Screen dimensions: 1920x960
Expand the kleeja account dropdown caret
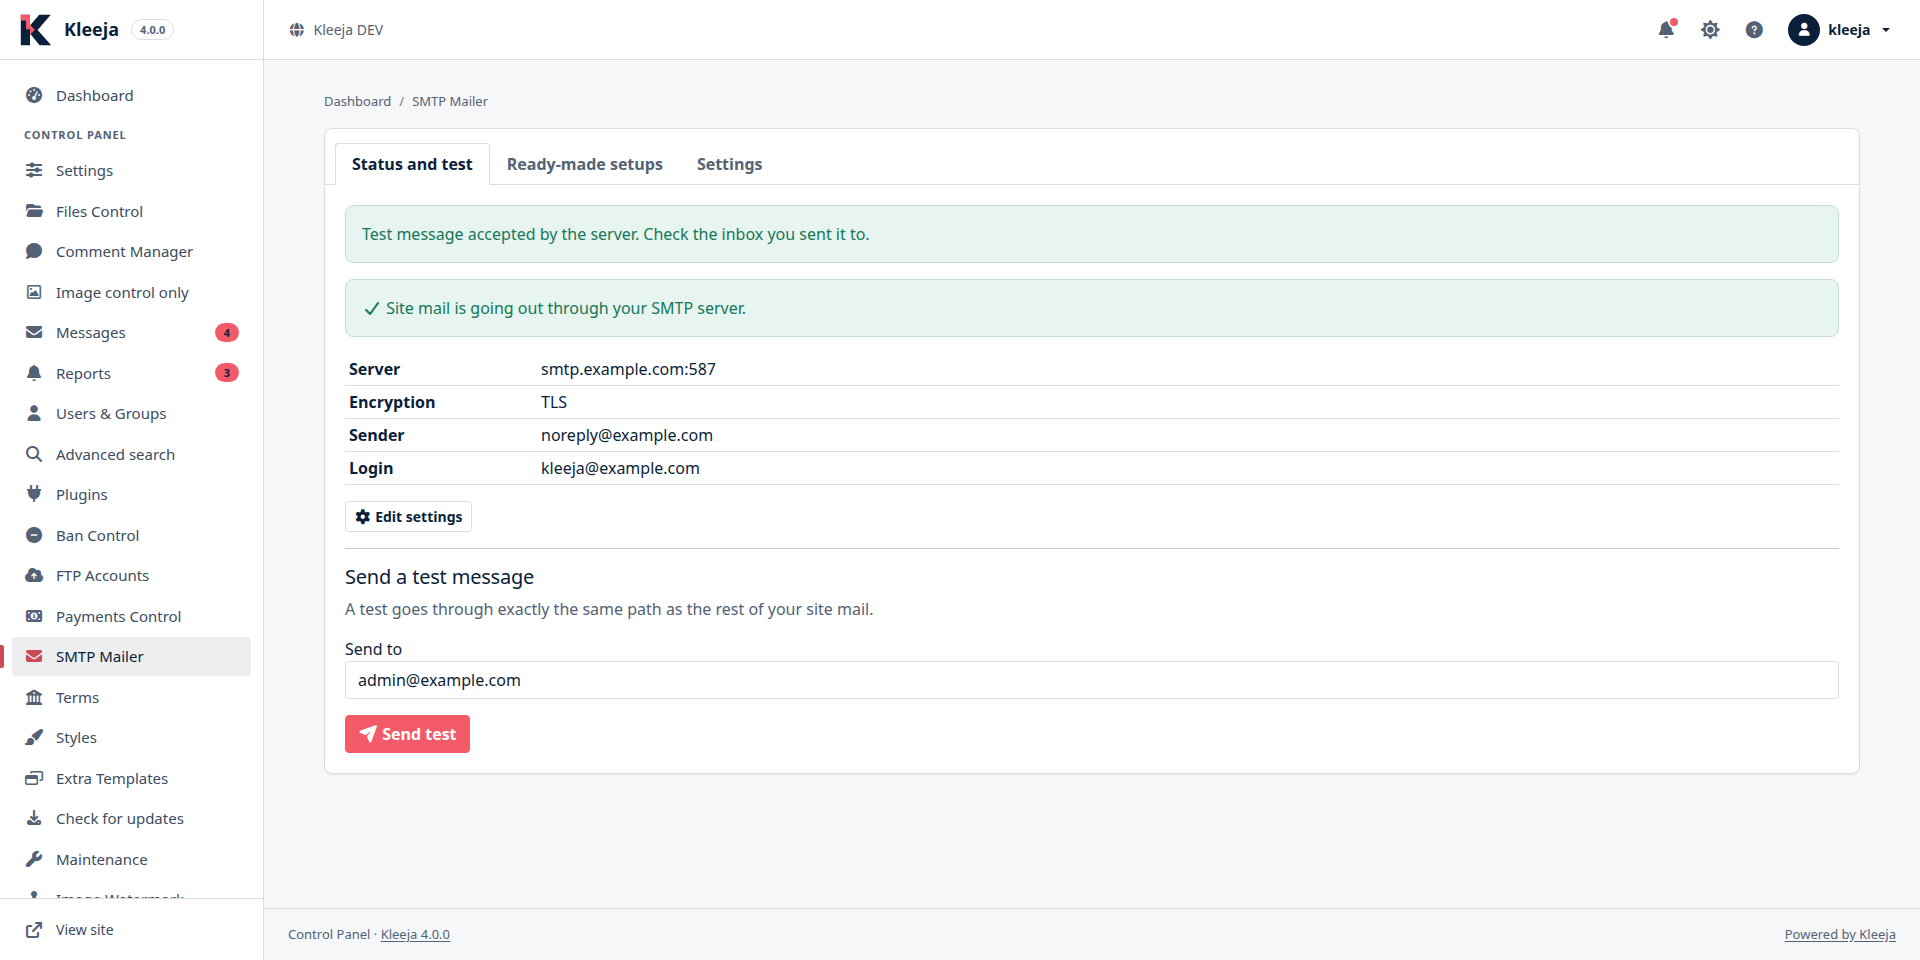click(1886, 30)
